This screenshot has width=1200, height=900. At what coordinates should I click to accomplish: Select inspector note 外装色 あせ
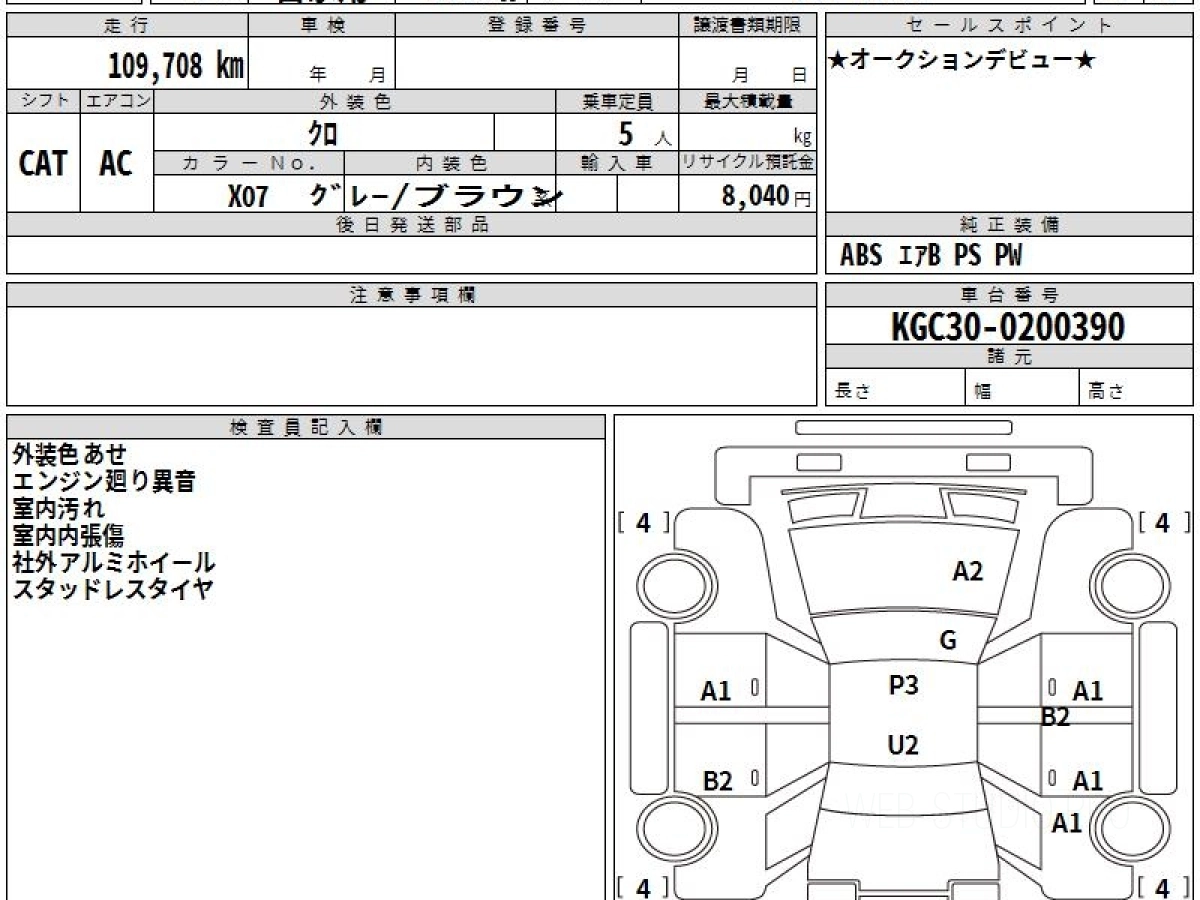(x=70, y=455)
